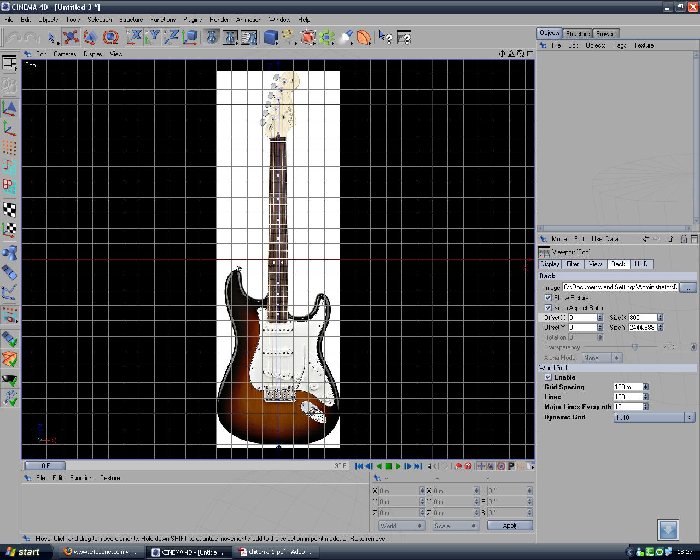The image size is (700, 560).
Task: Toggle the Z axis lock icon
Action: pyautogui.click(x=171, y=37)
